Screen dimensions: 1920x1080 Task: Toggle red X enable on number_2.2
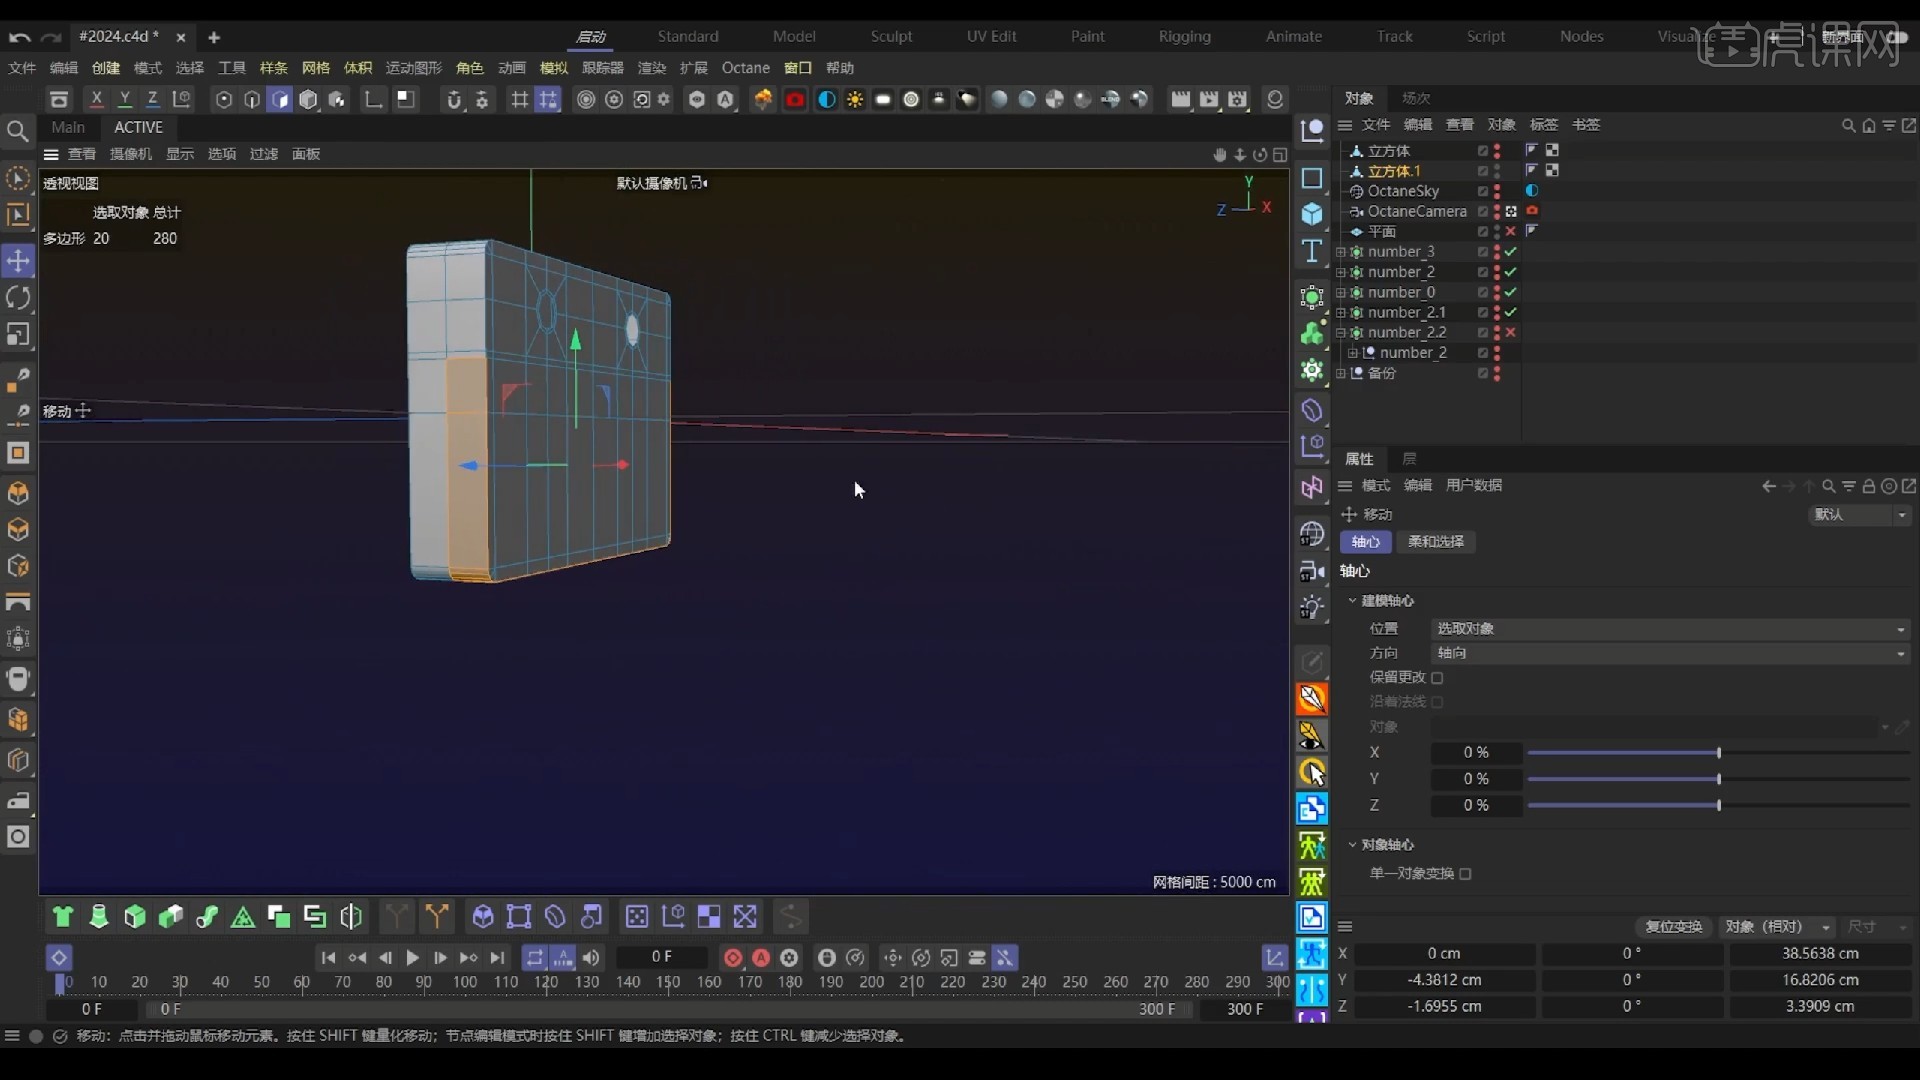click(1511, 333)
